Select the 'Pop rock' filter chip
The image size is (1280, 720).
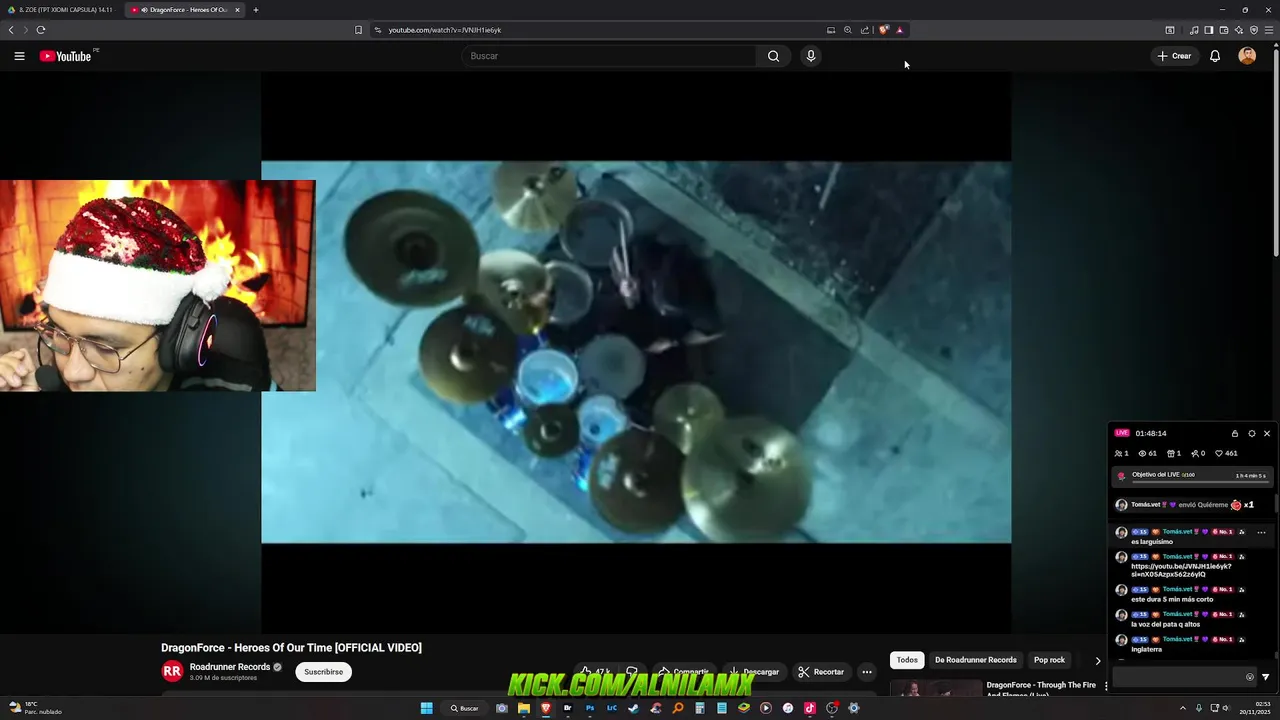[1049, 660]
